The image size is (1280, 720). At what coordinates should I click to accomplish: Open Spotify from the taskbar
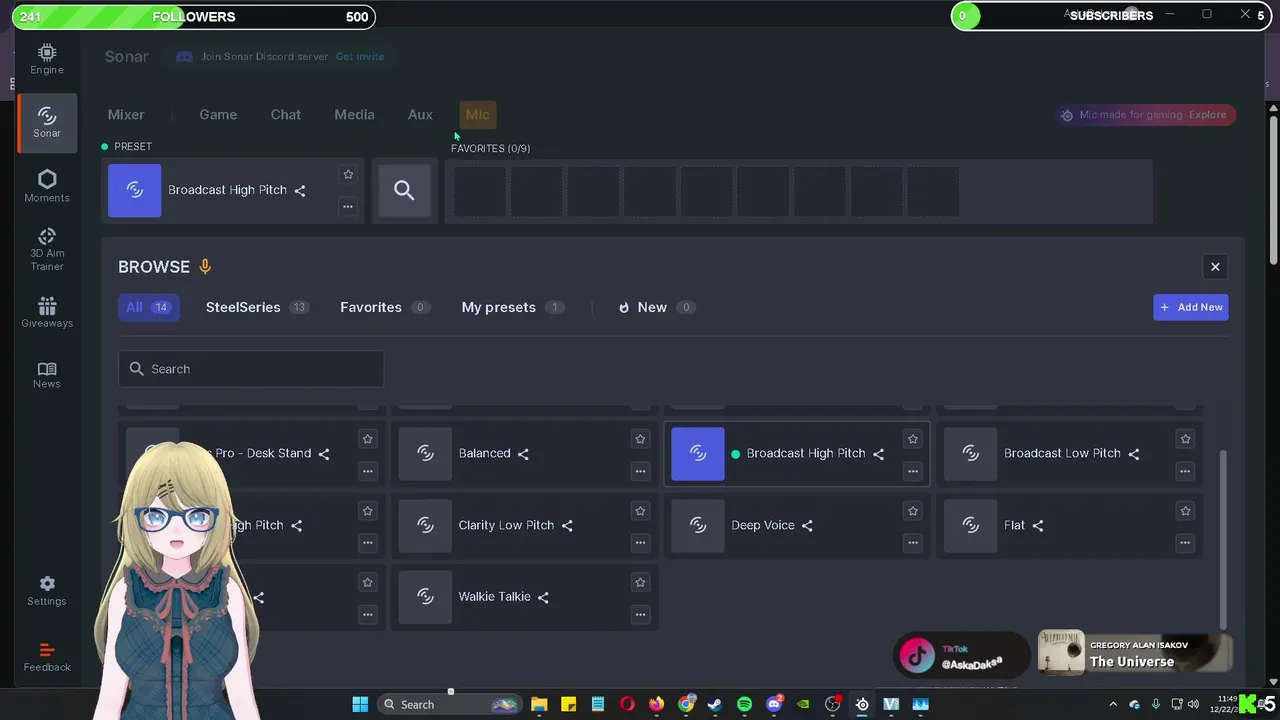[744, 704]
